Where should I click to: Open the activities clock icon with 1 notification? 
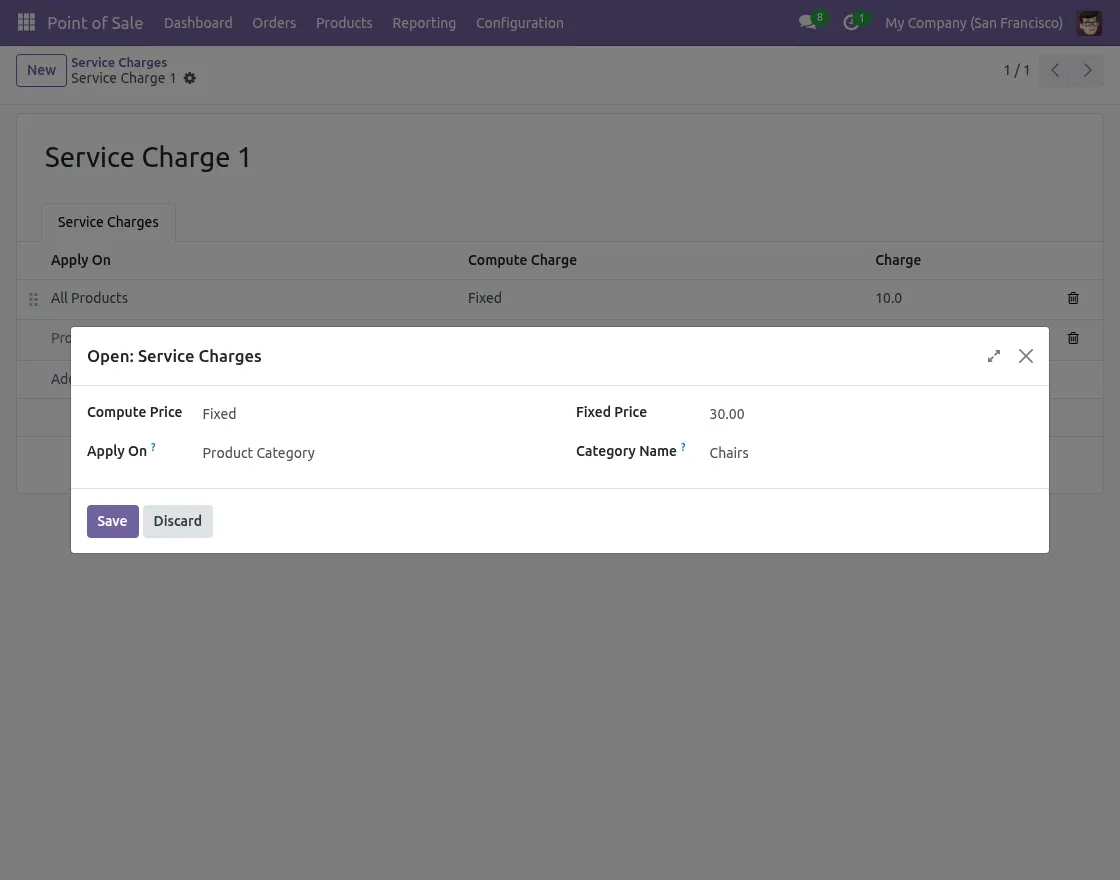tap(851, 23)
